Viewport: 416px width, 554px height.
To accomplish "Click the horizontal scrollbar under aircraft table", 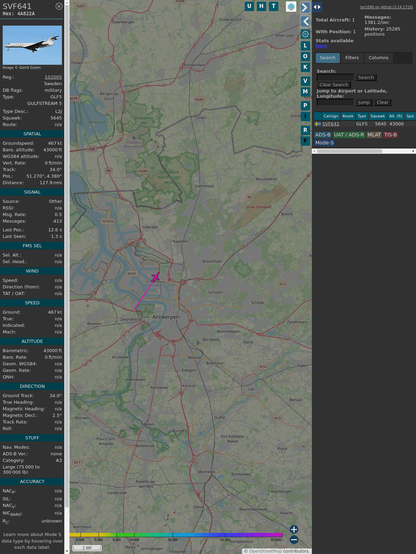I will click(x=364, y=151).
